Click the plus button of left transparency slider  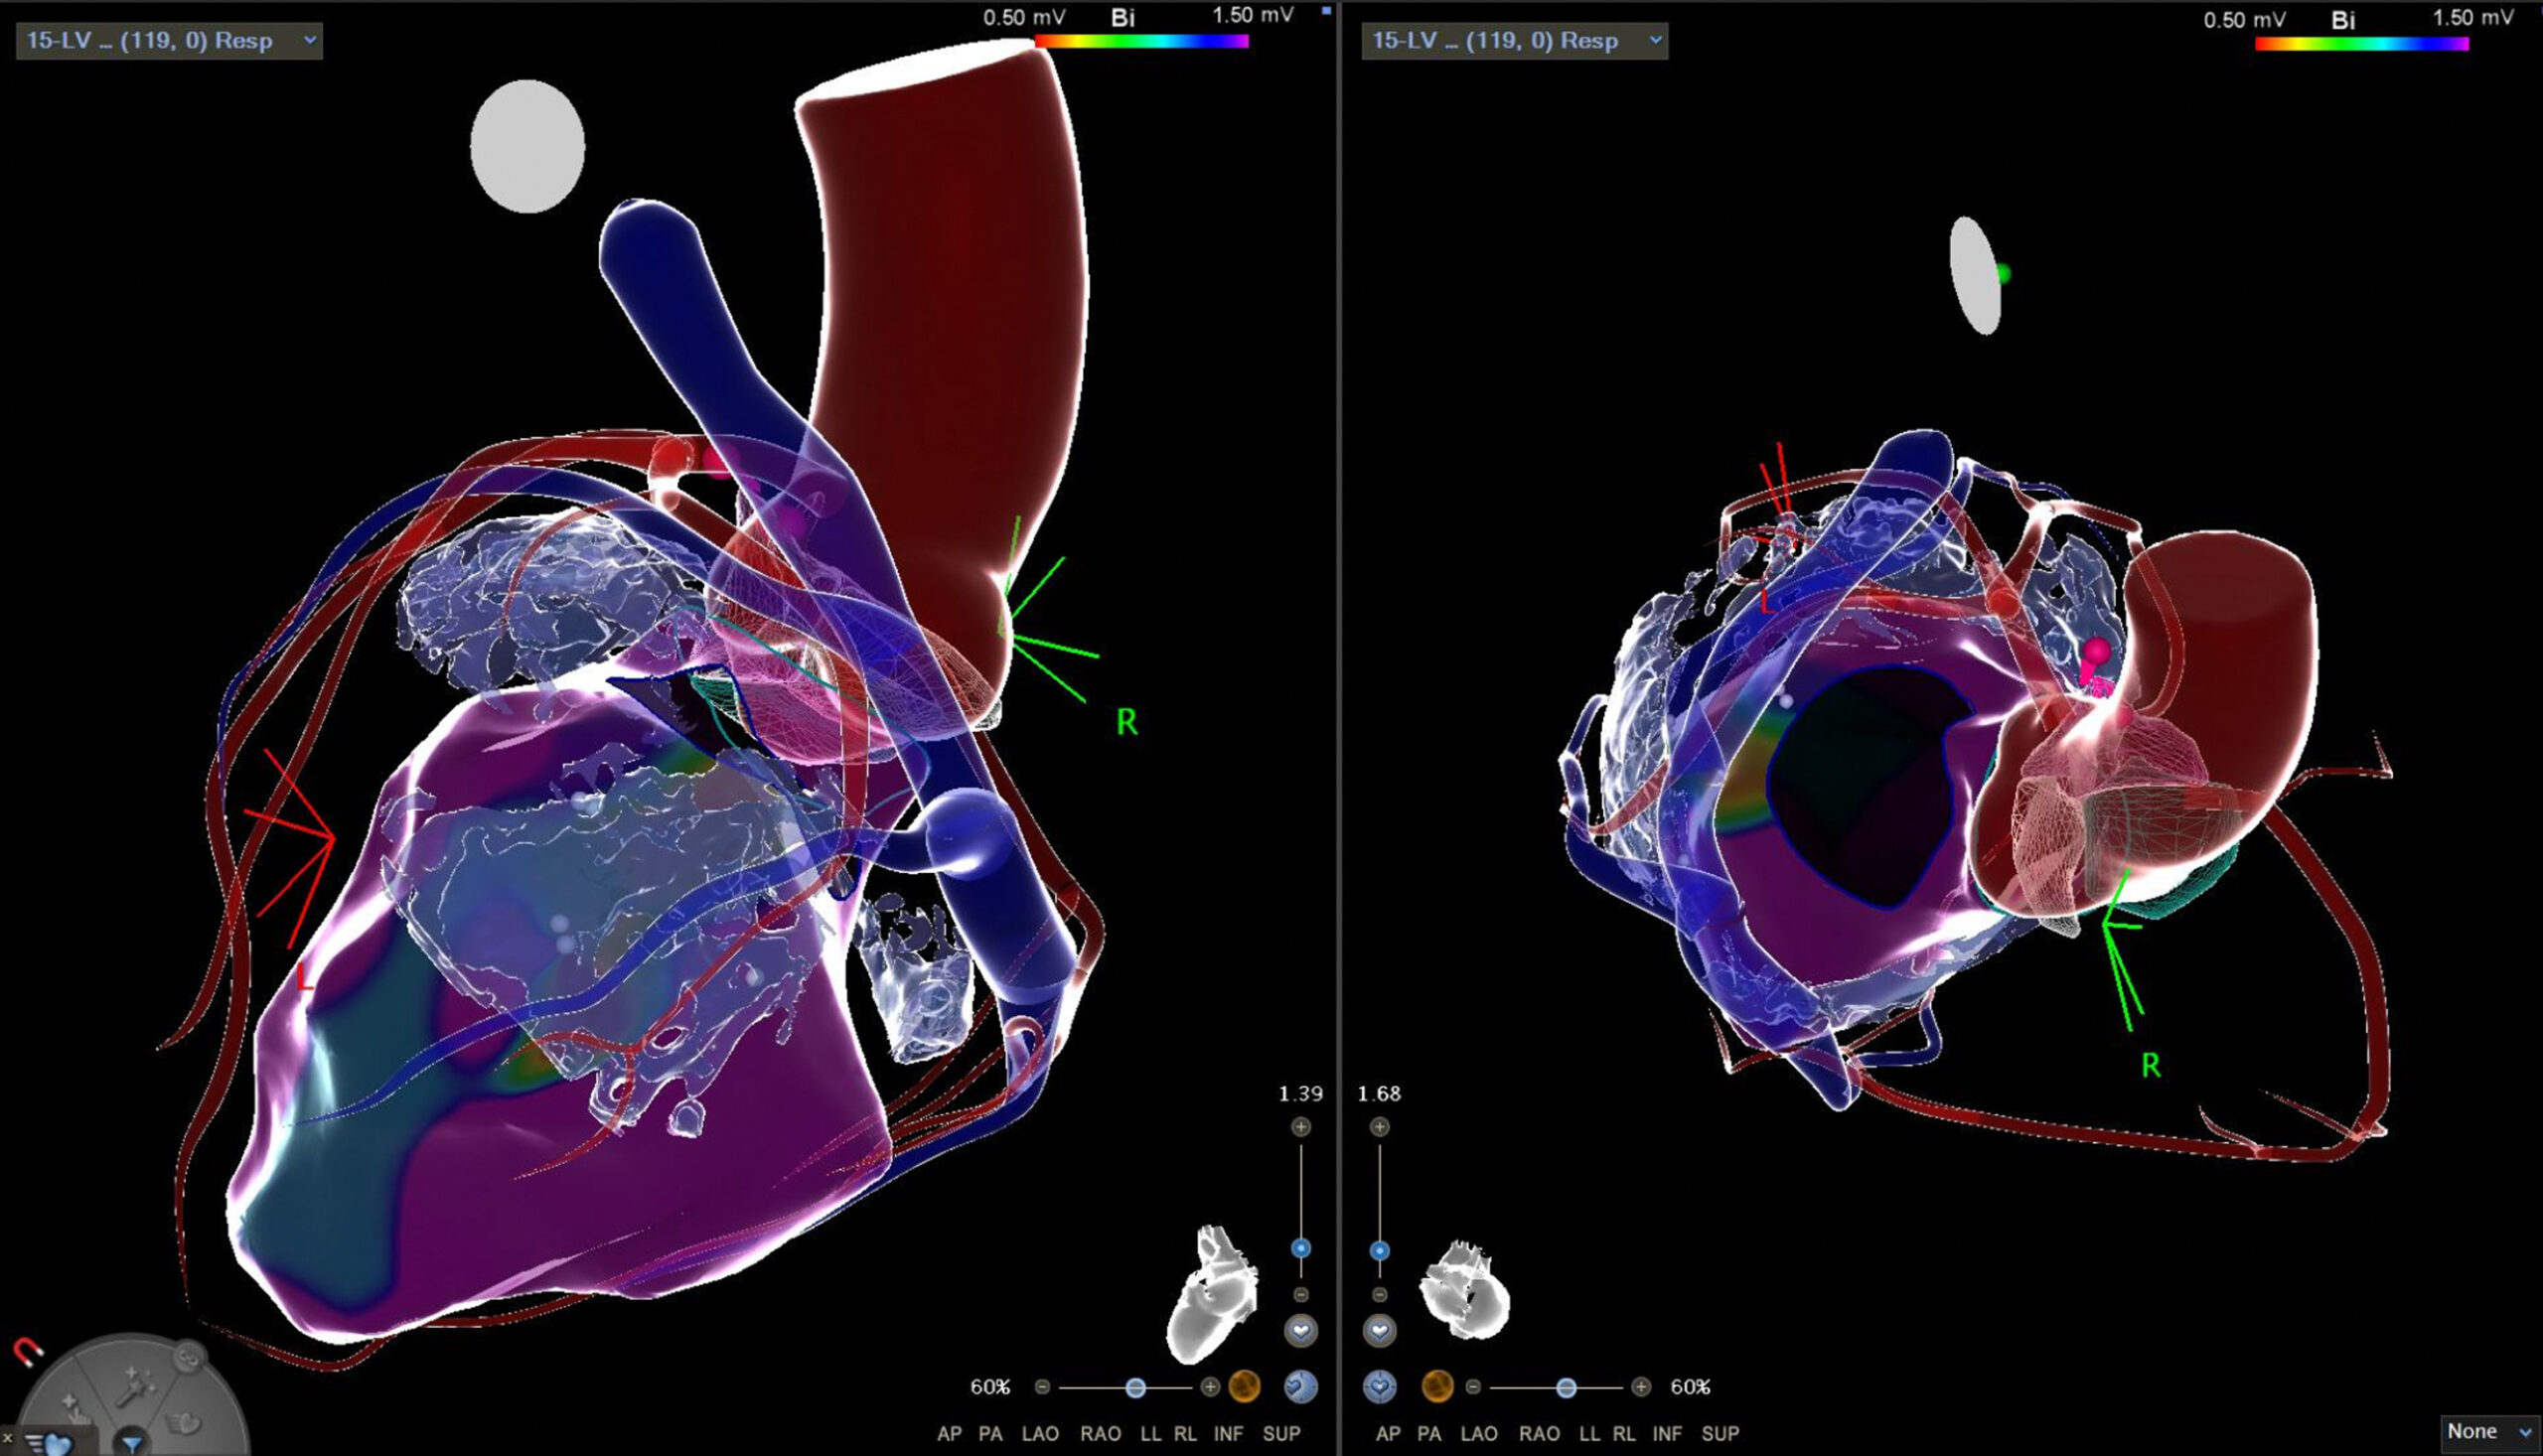[x=1210, y=1387]
